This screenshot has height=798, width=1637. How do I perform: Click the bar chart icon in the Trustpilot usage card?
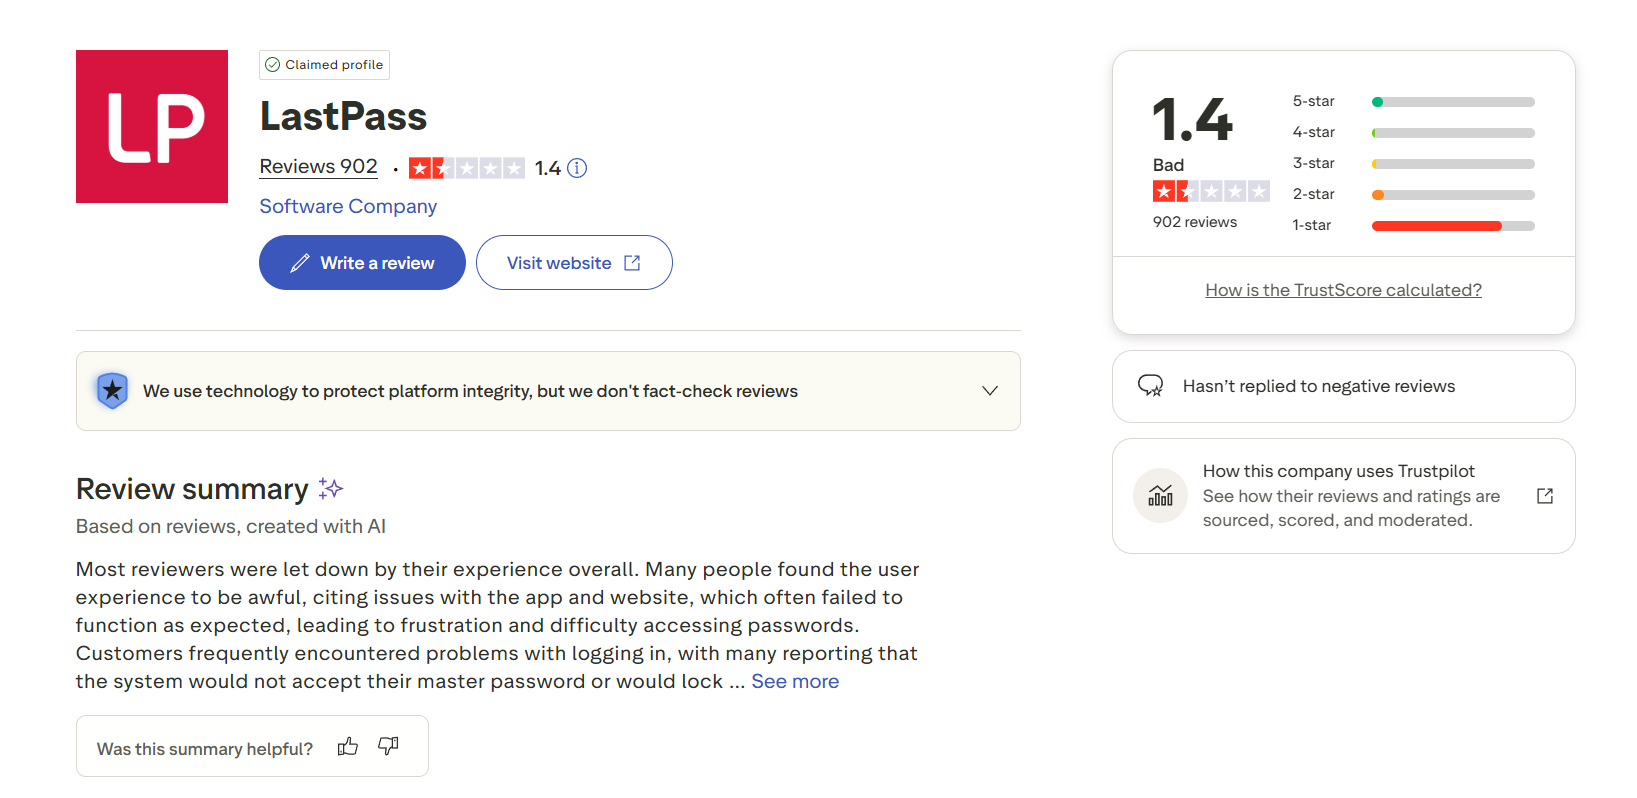point(1160,495)
